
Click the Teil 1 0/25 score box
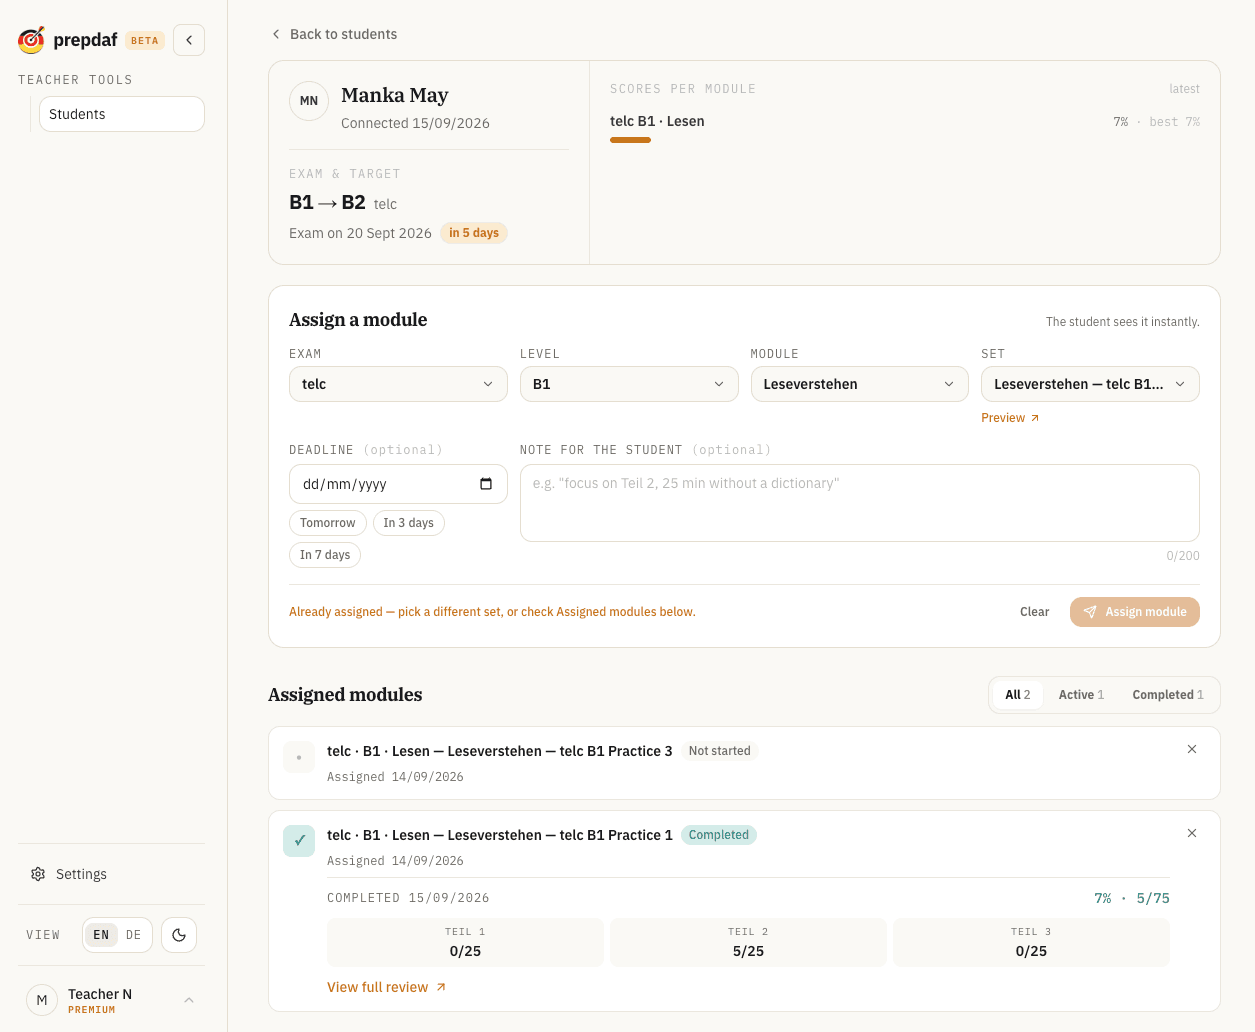point(465,942)
